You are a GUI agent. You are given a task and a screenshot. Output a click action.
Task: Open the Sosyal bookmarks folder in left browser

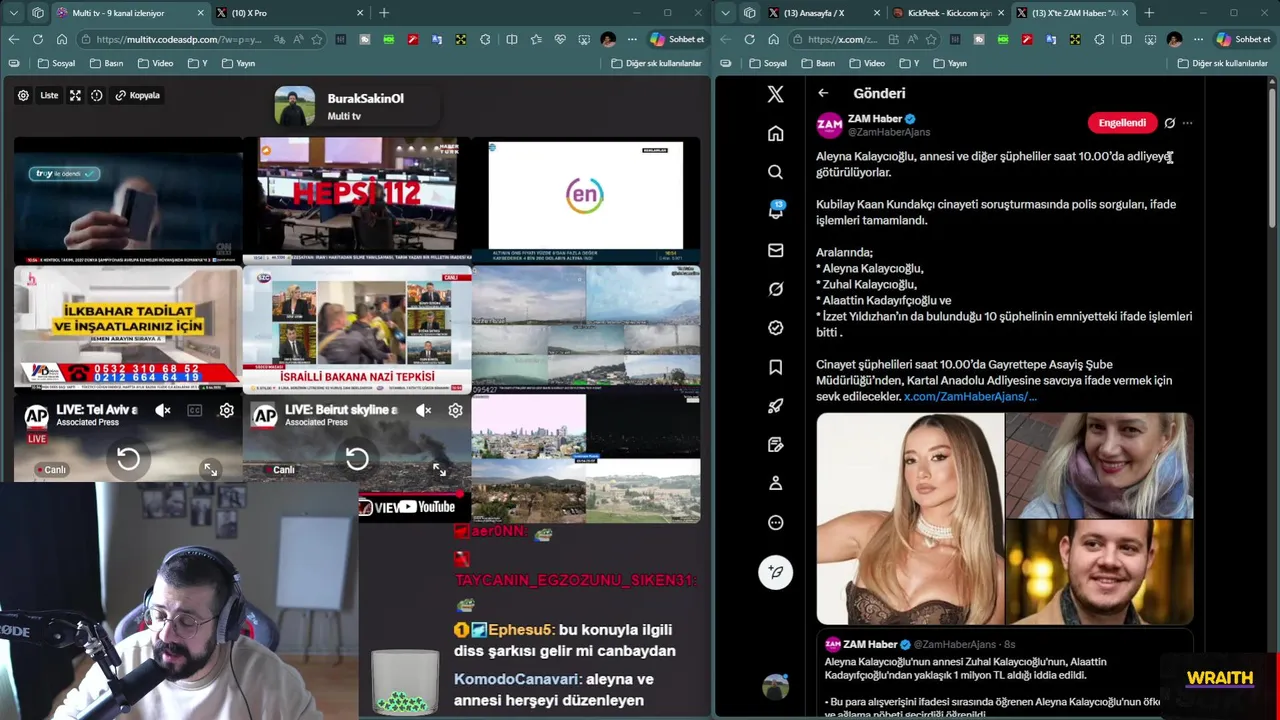tap(56, 63)
